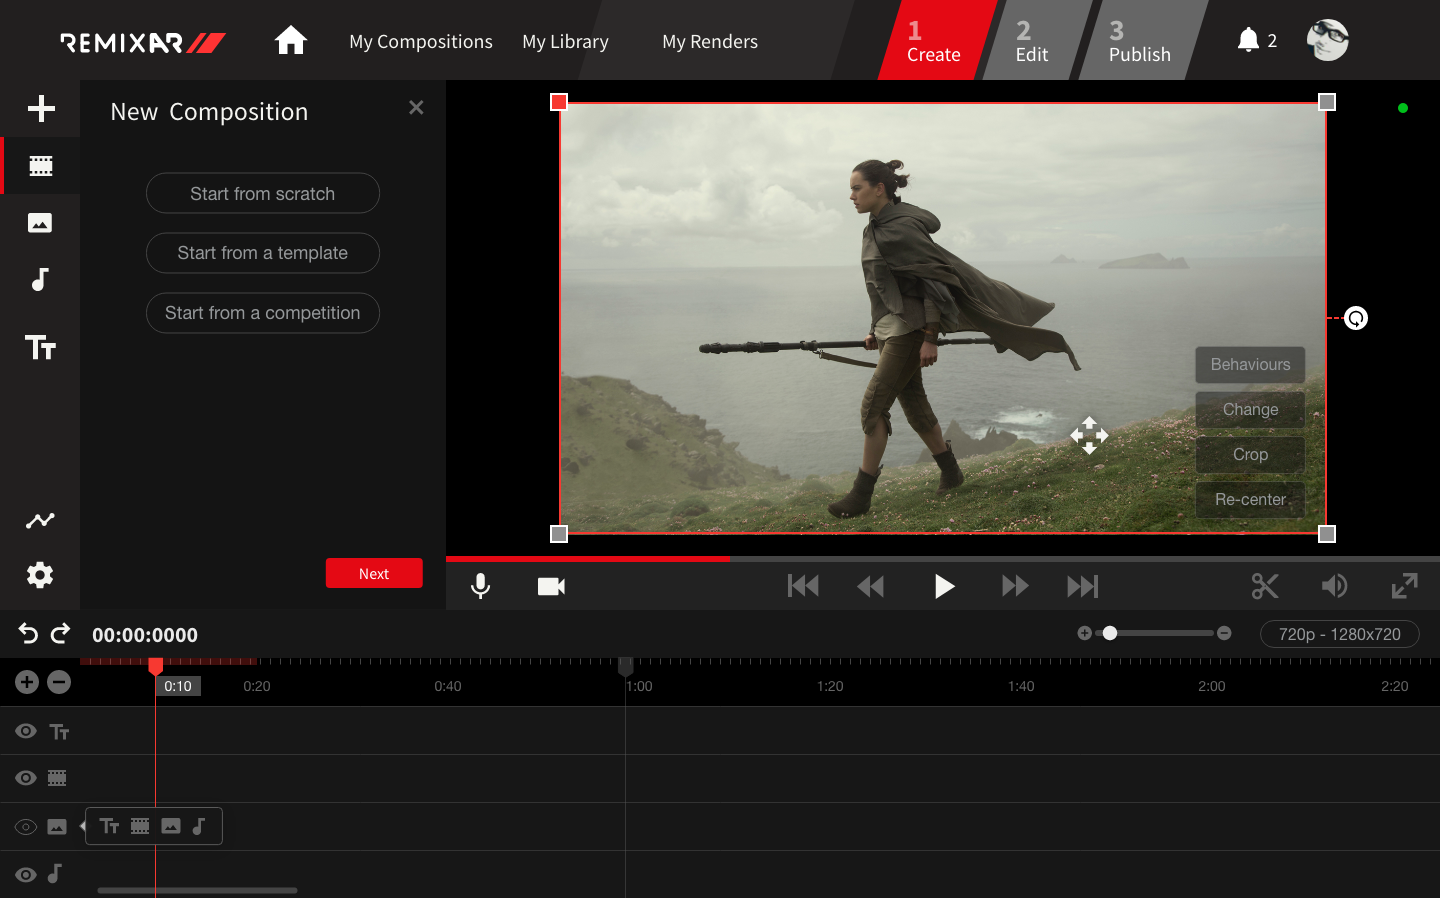
Task: Open the analytics graph icon
Action: (x=40, y=520)
